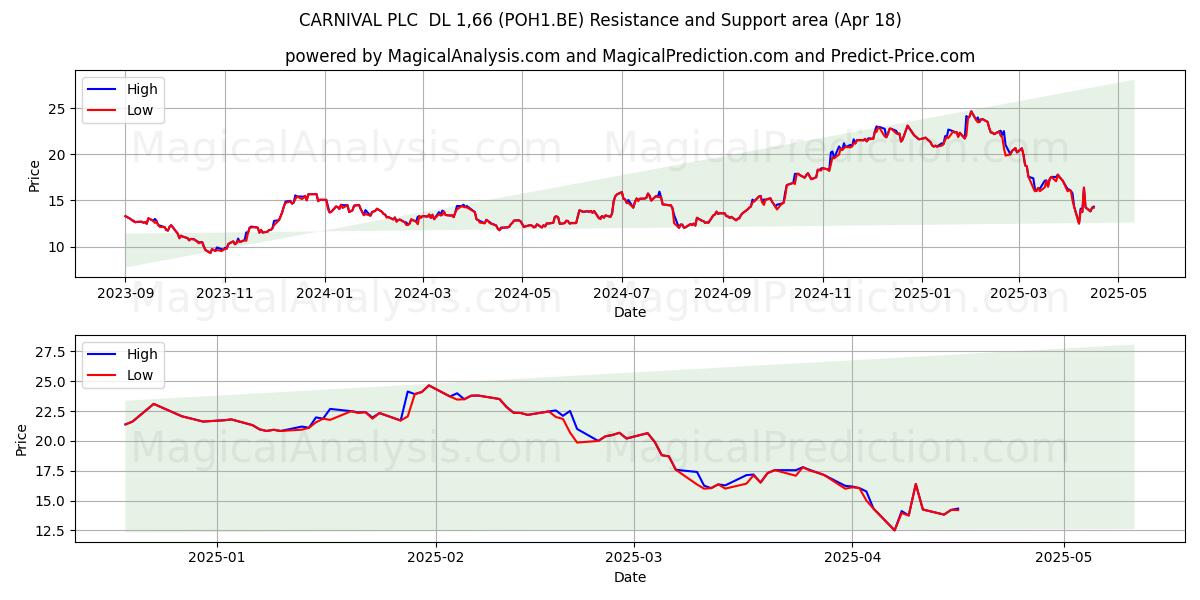Click the top chart 'Date' axis label
Screen dimensions: 1200x600
click(630, 313)
